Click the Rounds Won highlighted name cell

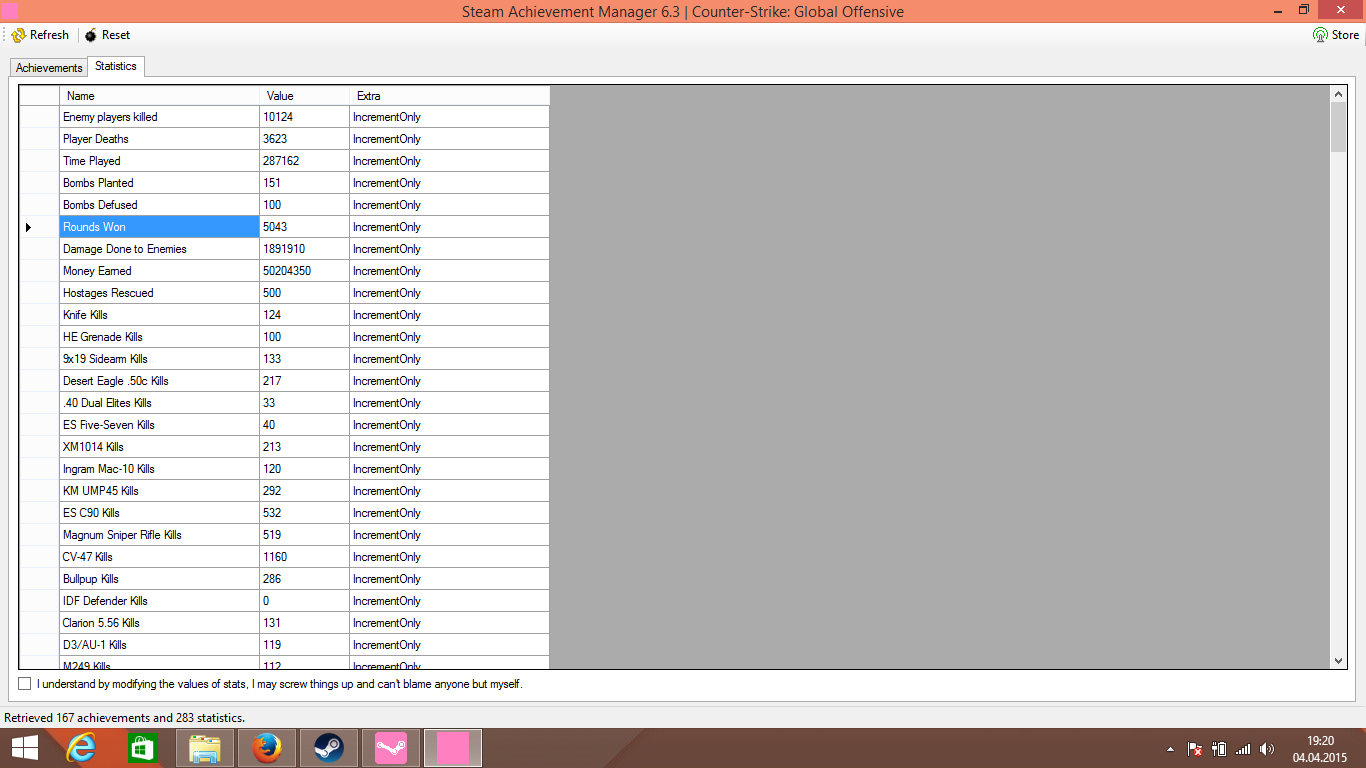pyautogui.click(x=160, y=227)
